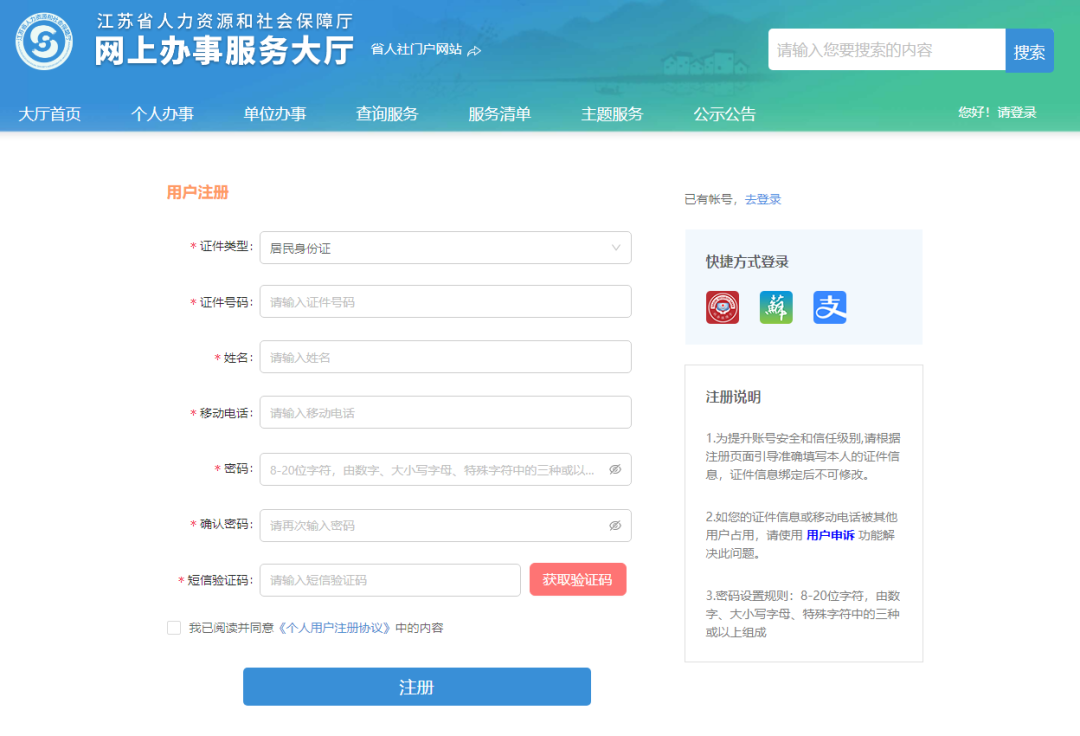Open the 省人社门户网站 link
Image resolution: width=1080 pixels, height=736 pixels.
click(x=416, y=50)
